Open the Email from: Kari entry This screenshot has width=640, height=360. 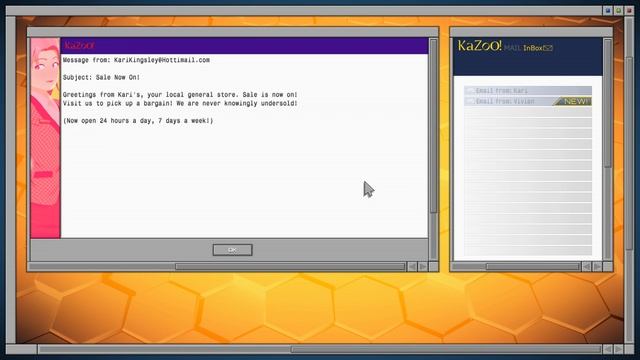(528, 90)
